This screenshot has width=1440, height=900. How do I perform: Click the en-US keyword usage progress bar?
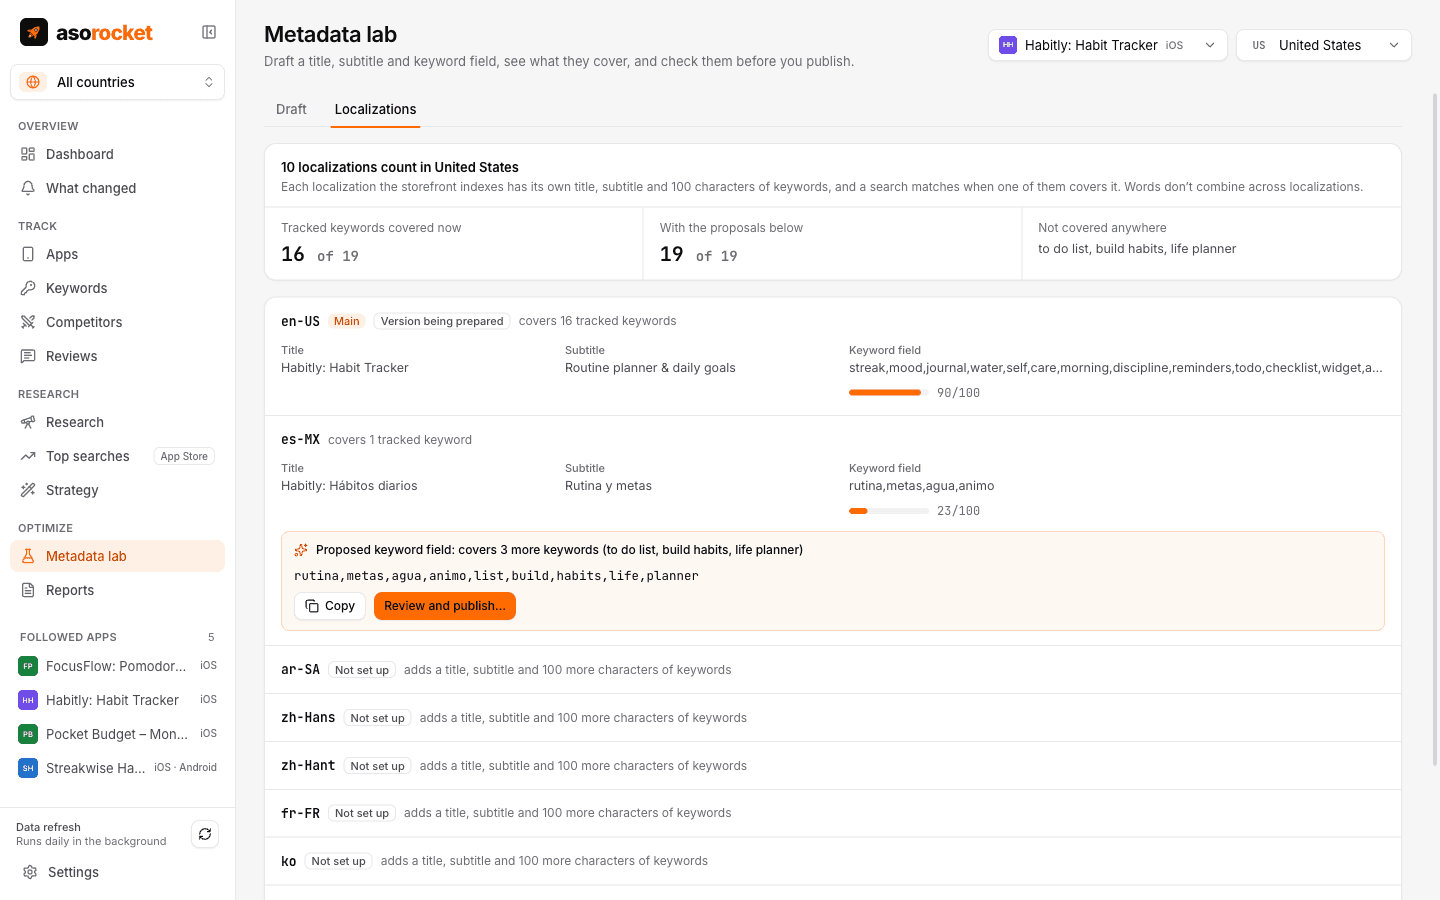pyautogui.click(x=889, y=393)
